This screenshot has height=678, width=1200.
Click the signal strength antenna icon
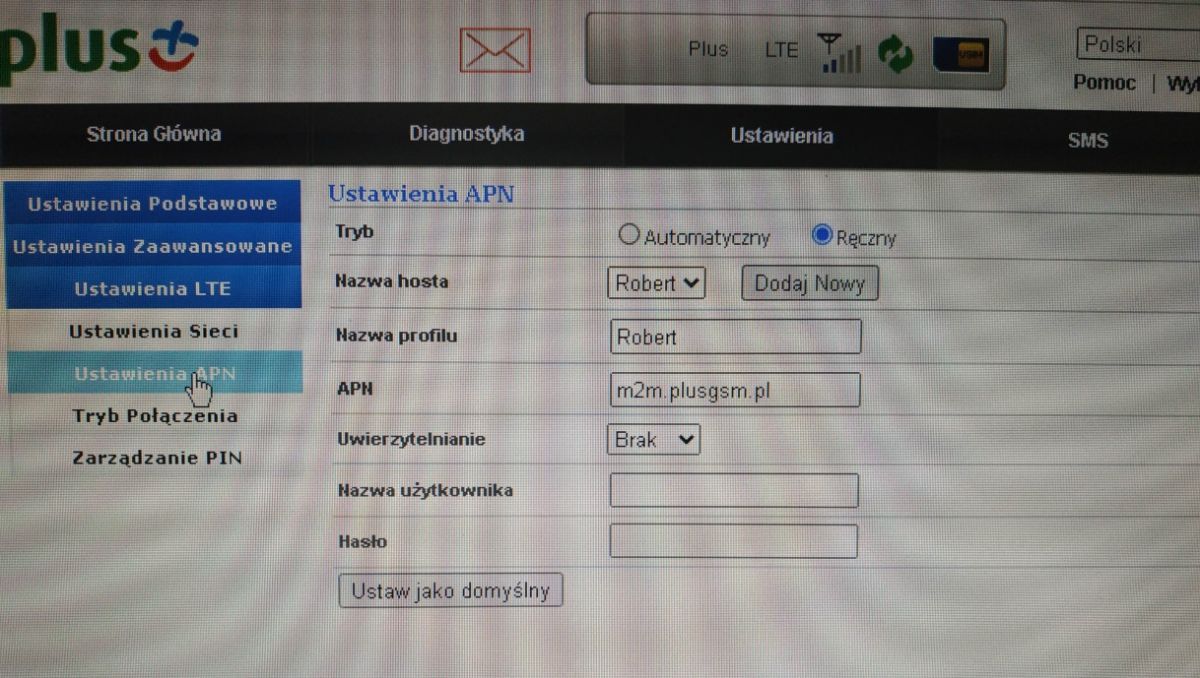click(839, 53)
